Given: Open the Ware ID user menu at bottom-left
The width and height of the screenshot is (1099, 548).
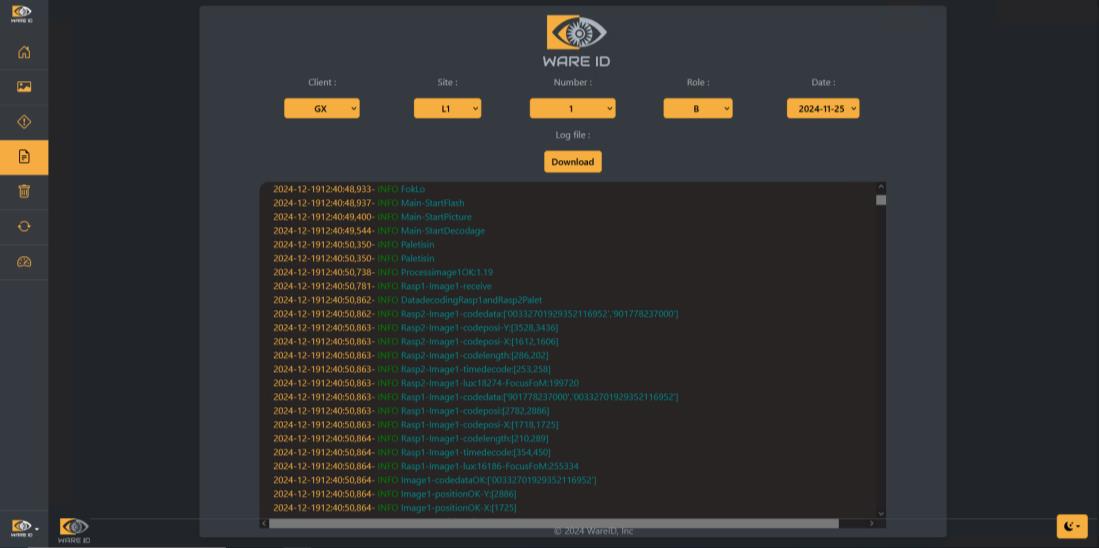Looking at the screenshot, I should coord(24,527).
